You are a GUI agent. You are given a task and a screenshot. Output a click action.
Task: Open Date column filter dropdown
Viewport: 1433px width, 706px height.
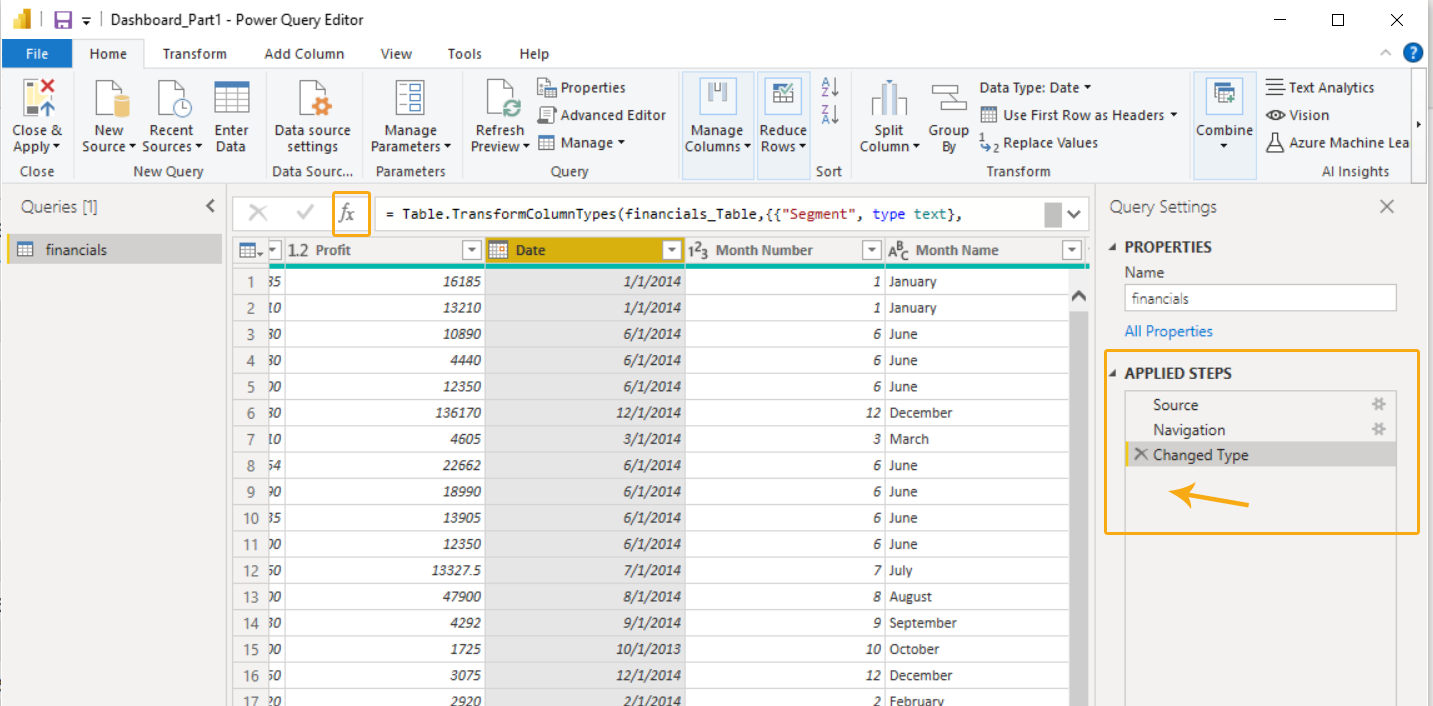coord(672,250)
